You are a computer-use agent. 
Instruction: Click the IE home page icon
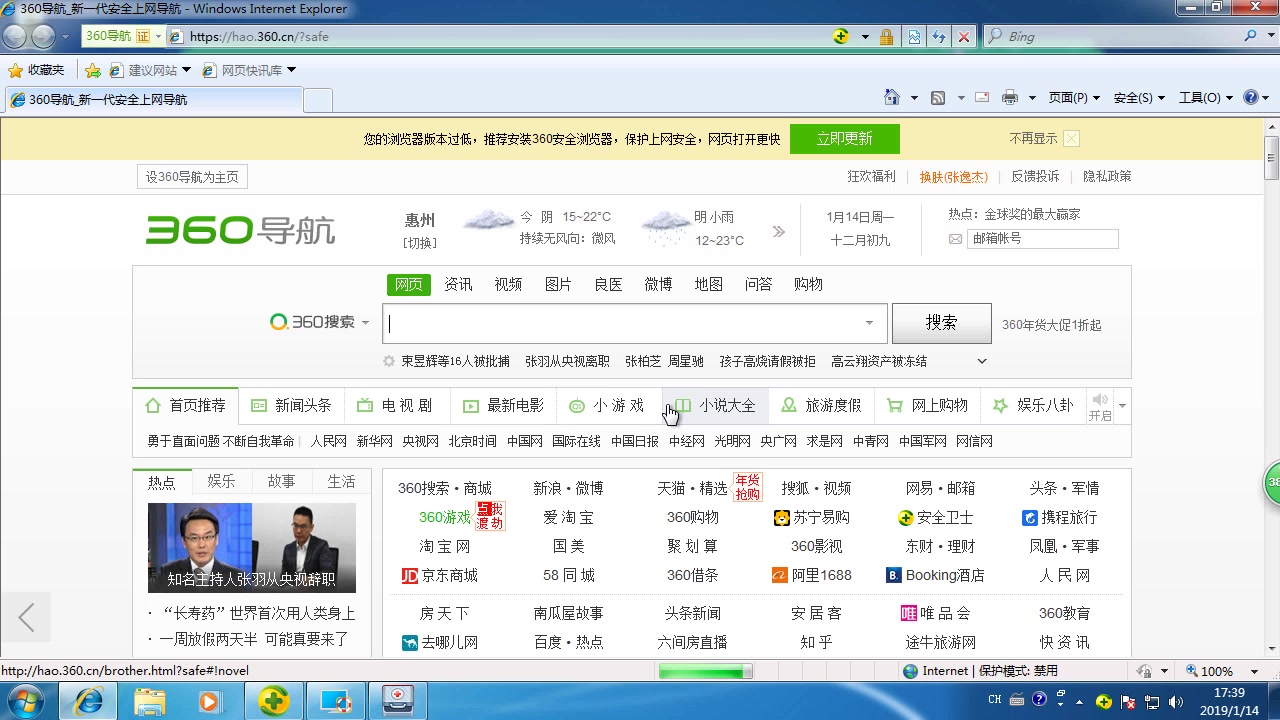point(892,97)
